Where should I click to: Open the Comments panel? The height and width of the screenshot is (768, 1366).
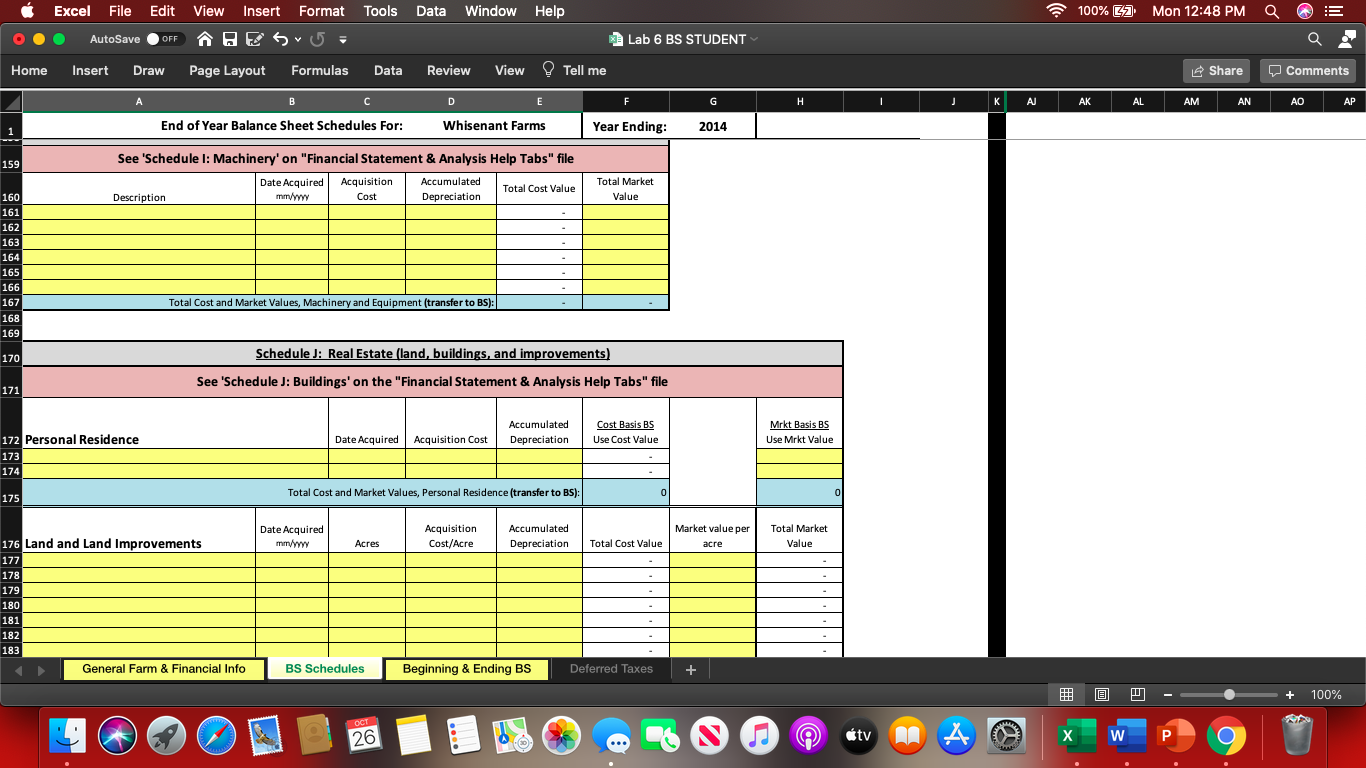tap(1308, 70)
